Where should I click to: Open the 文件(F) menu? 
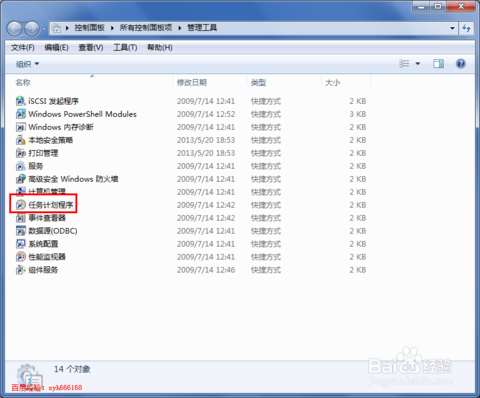(x=23, y=48)
